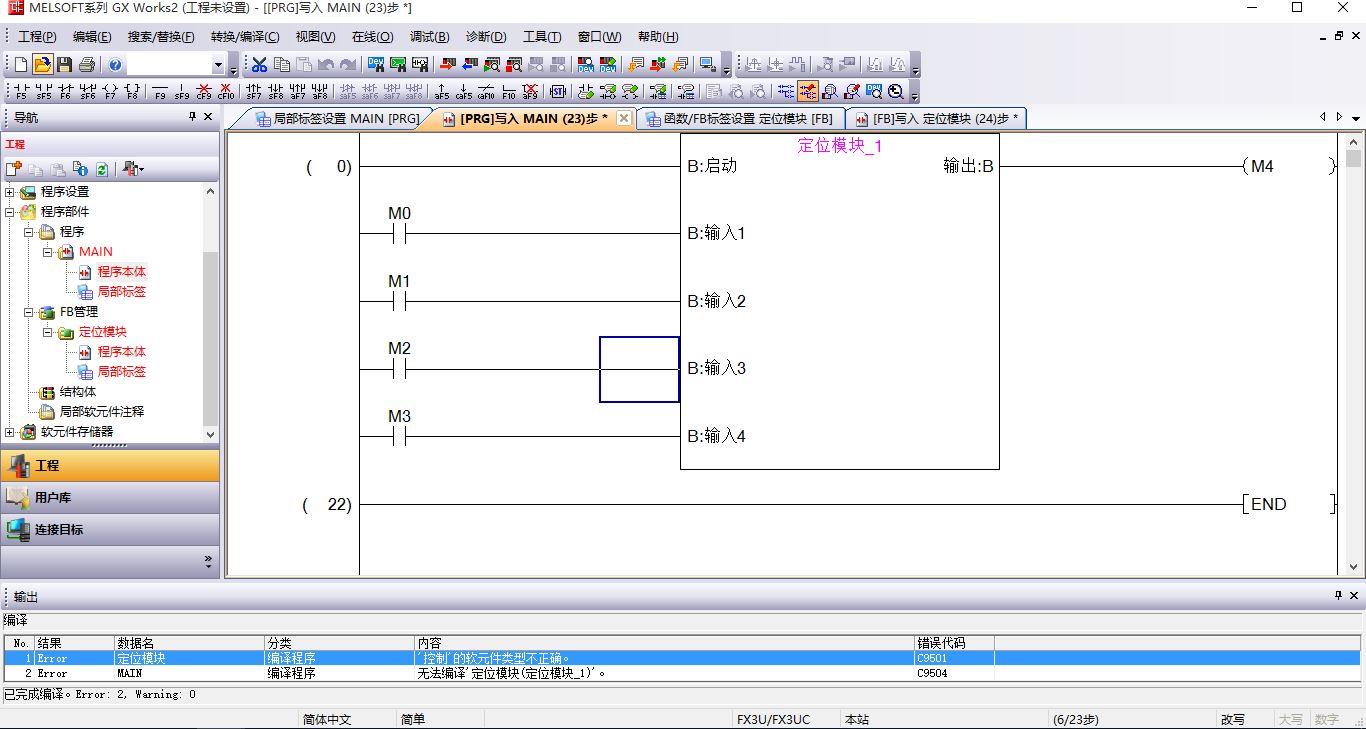Toggle the navigation panel pin
The height and width of the screenshot is (729, 1366).
pyautogui.click(x=193, y=117)
